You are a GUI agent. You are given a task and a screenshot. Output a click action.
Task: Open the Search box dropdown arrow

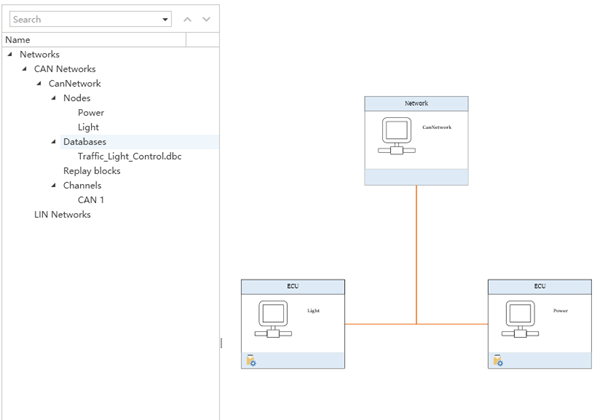(166, 19)
